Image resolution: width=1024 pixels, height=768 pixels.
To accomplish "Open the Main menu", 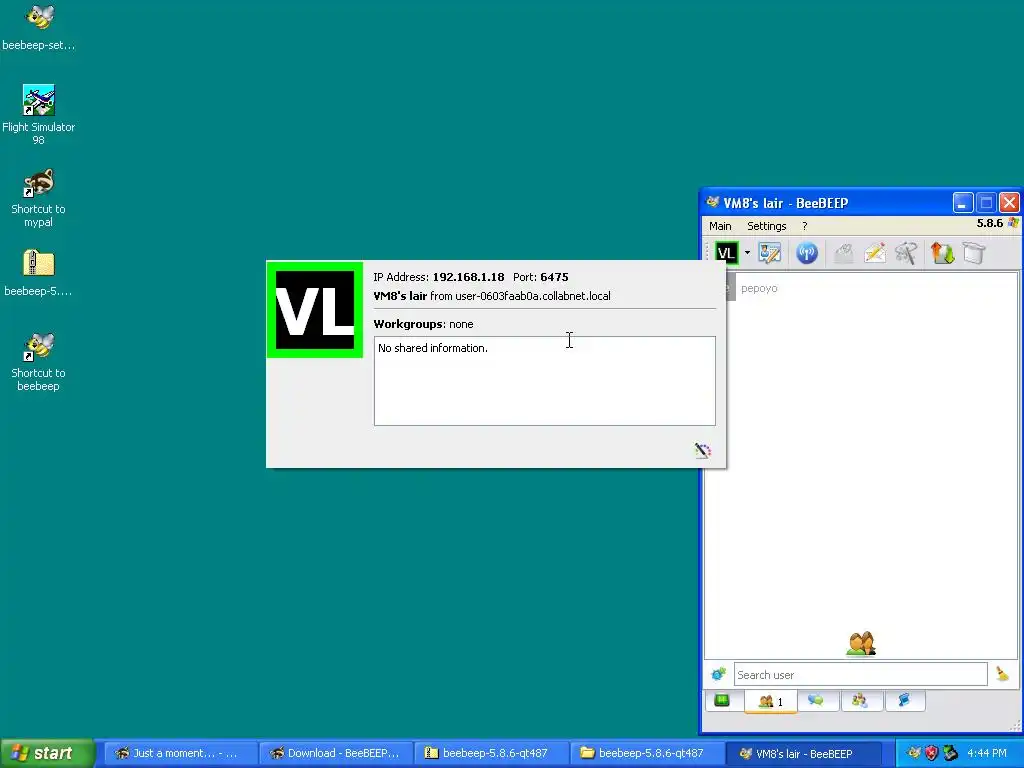I will 720,226.
